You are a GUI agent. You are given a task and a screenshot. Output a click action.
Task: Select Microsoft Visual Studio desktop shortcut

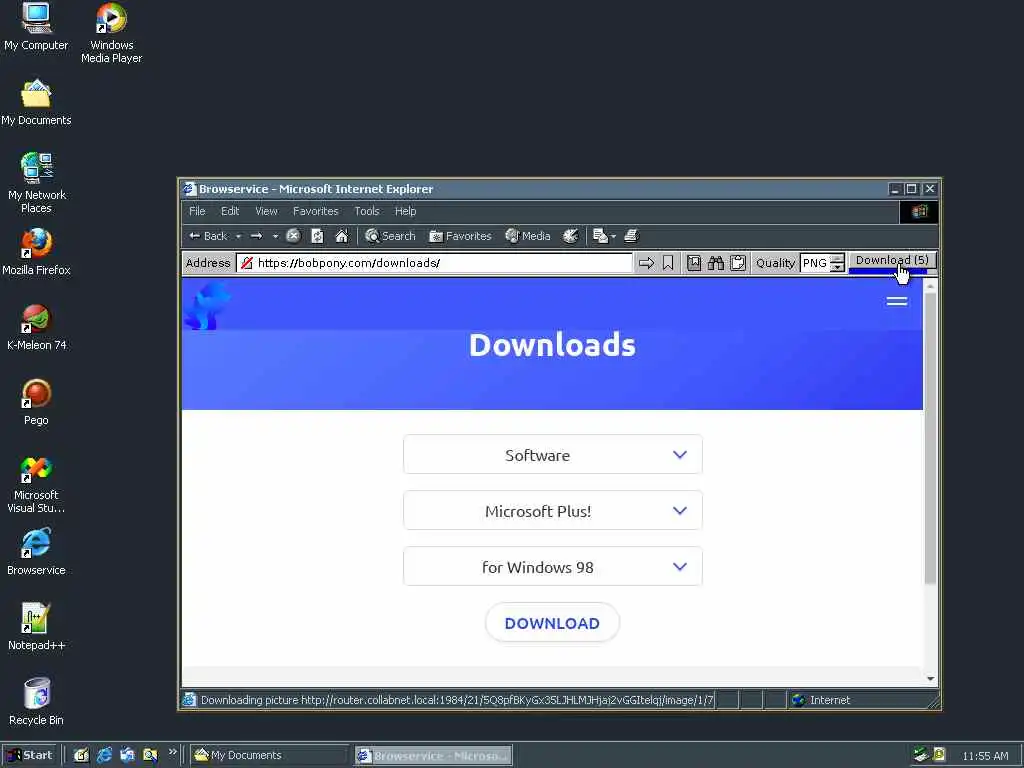(x=36, y=484)
